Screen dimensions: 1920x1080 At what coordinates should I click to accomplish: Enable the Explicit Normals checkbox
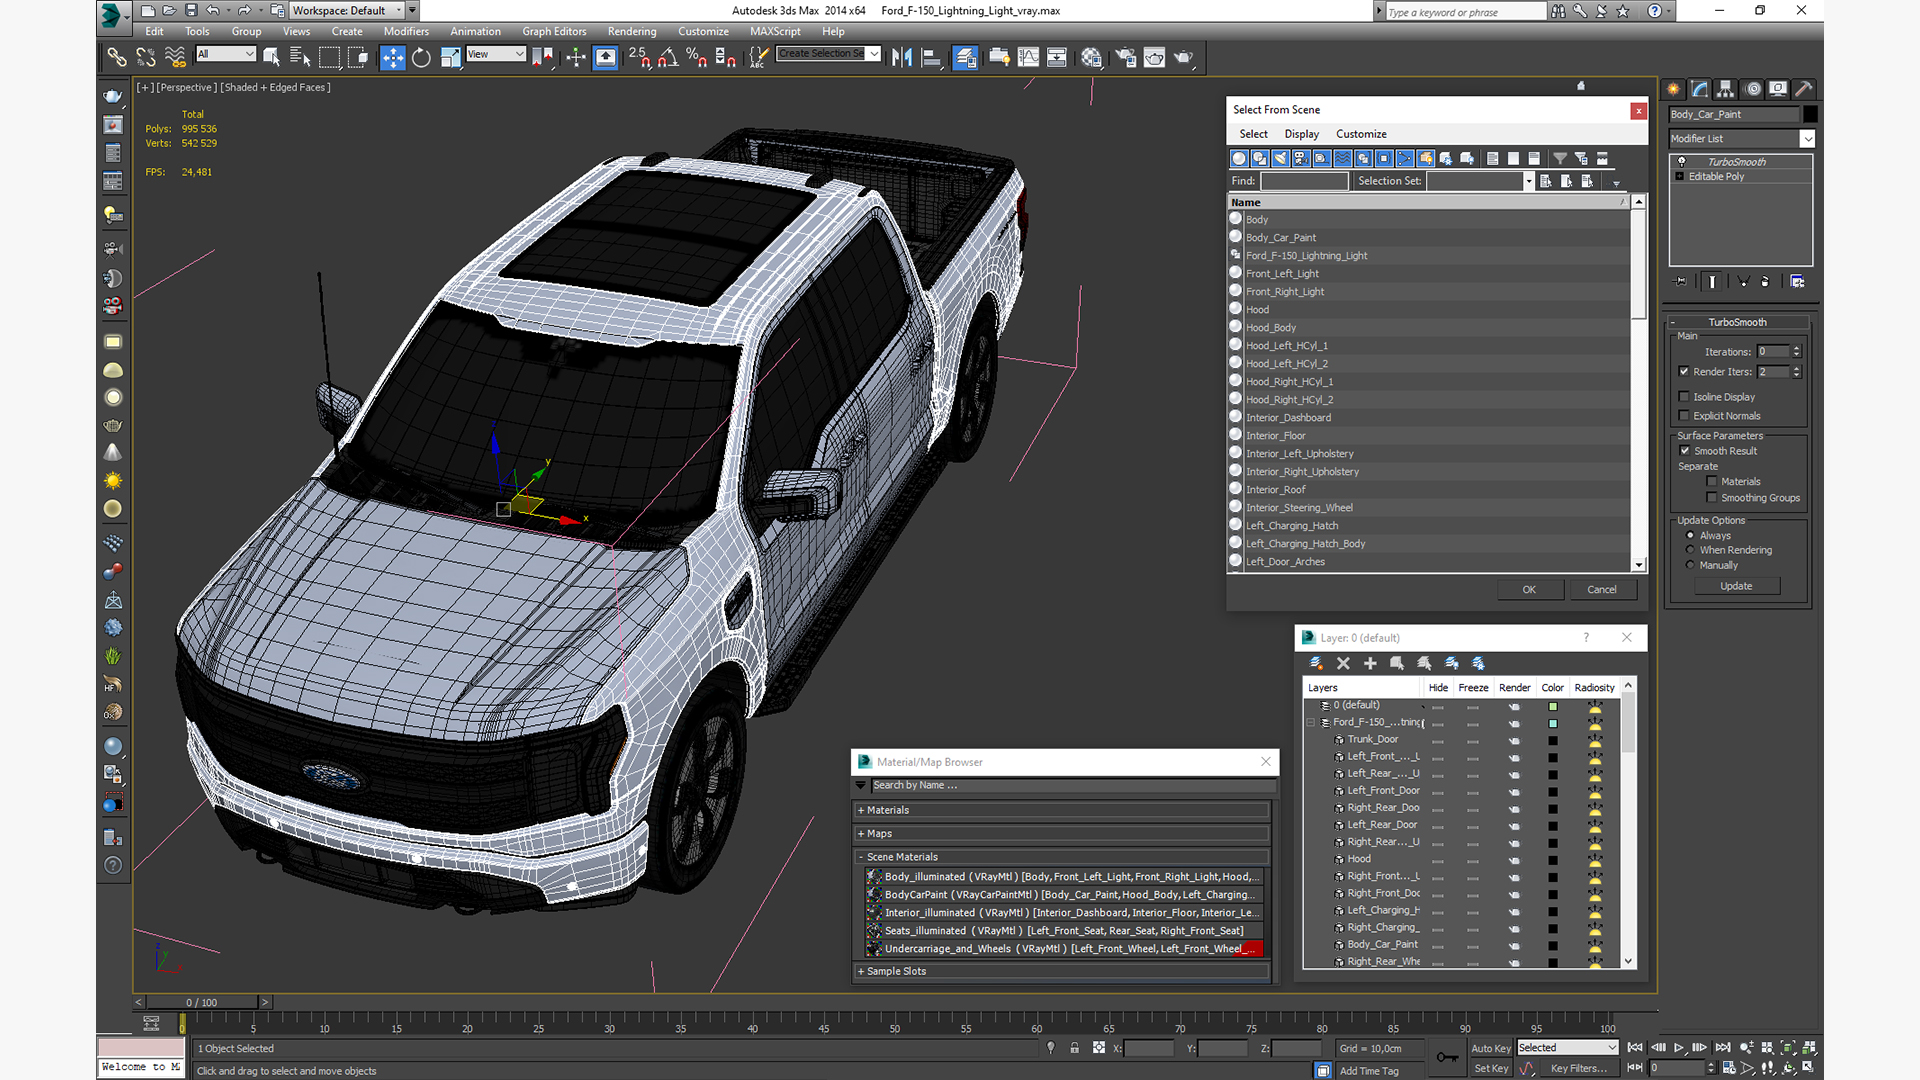point(1684,415)
